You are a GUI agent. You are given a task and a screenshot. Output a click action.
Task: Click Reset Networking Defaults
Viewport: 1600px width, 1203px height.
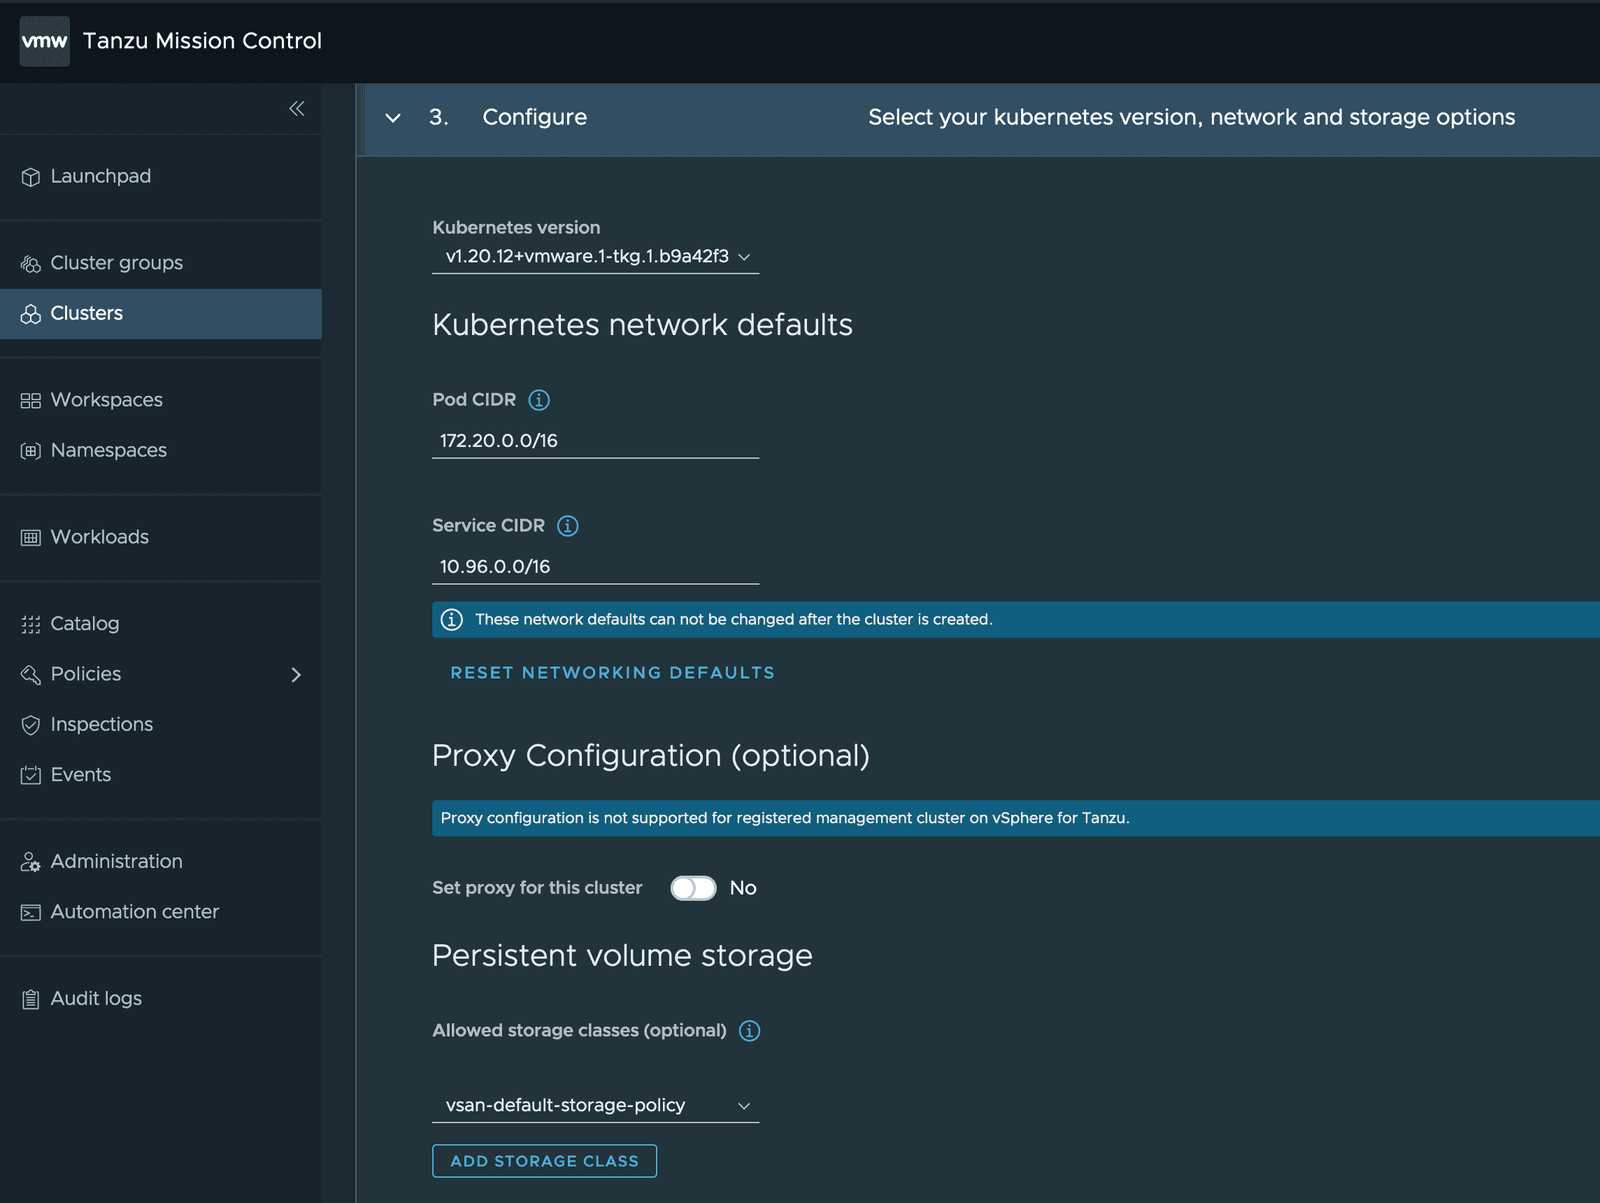612,672
